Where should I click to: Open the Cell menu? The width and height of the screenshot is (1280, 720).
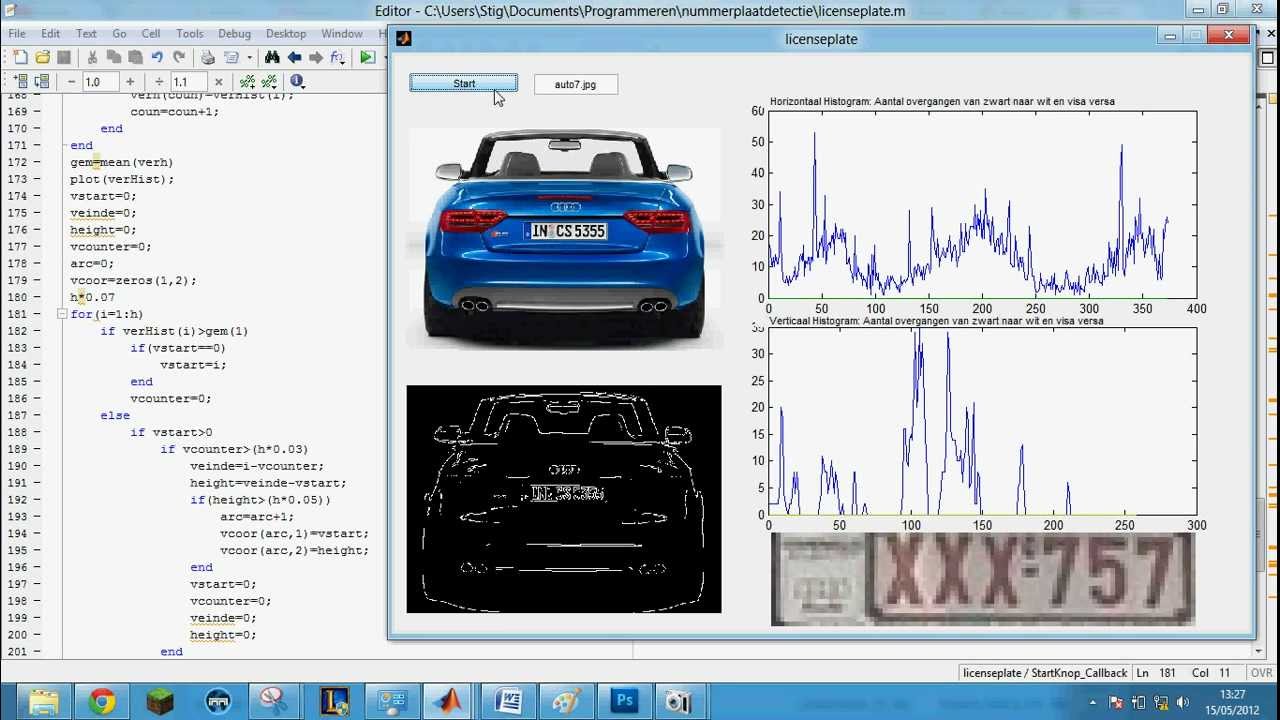(150, 33)
